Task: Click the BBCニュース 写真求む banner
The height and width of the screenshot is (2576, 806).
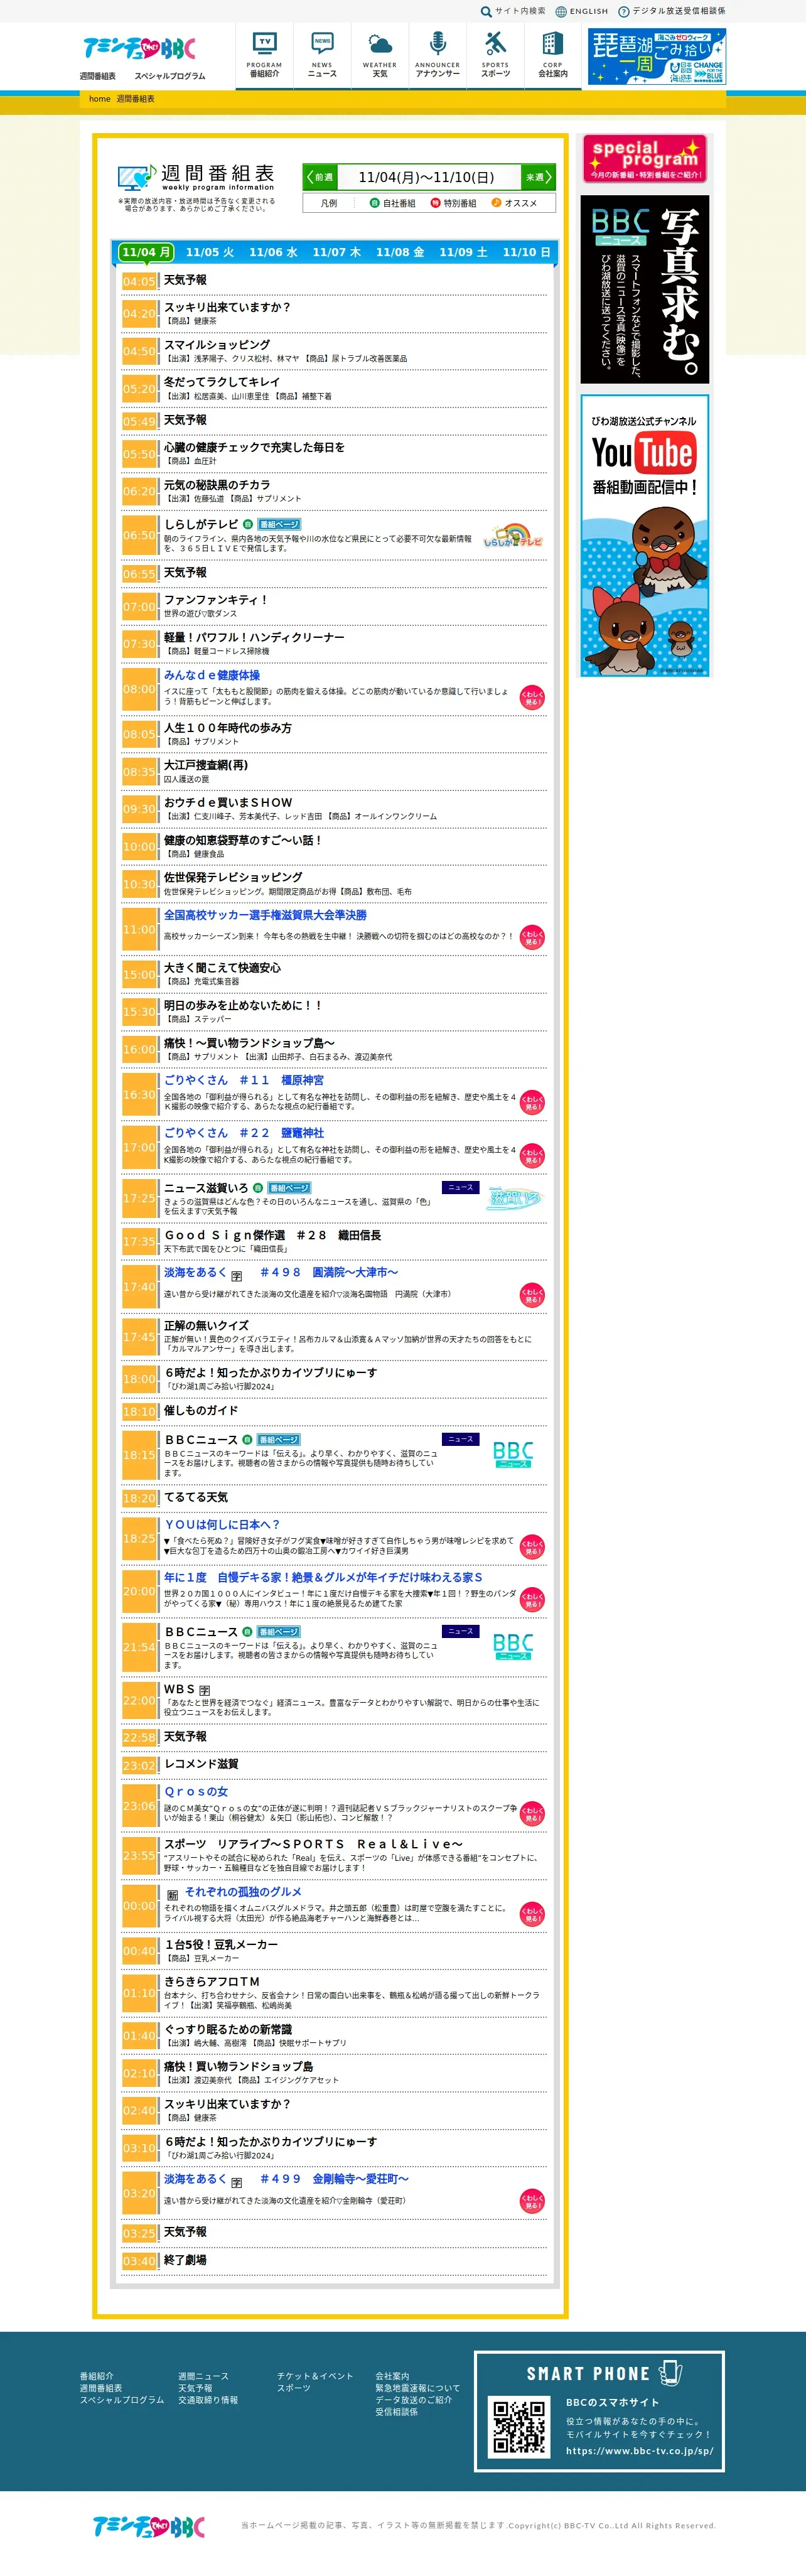Action: coord(645,289)
